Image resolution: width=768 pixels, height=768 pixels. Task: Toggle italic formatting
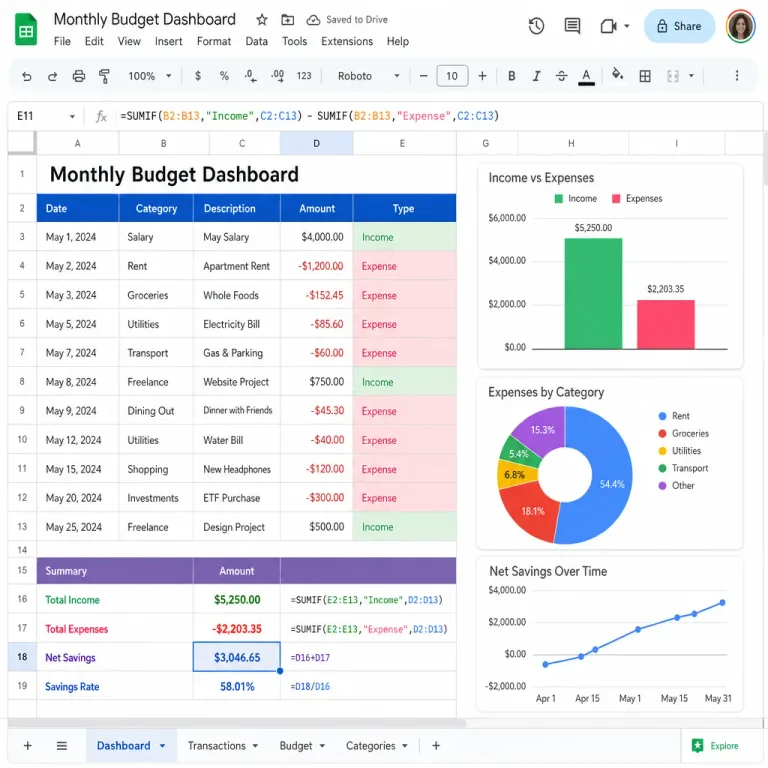pos(536,76)
